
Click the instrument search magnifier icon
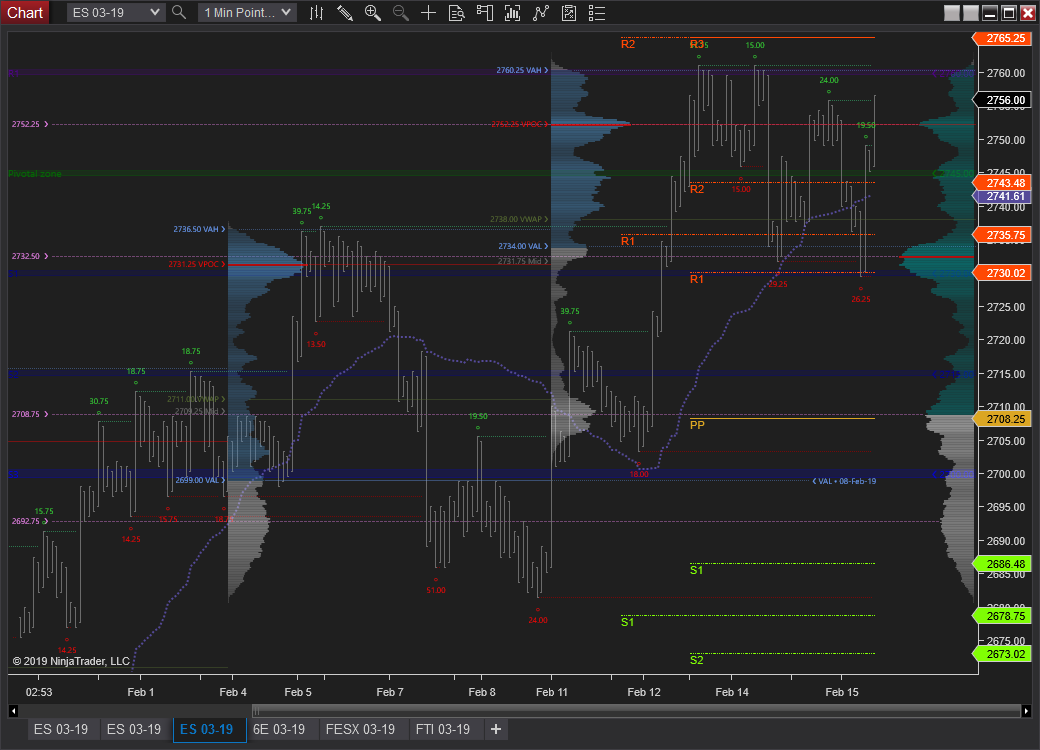[x=178, y=12]
